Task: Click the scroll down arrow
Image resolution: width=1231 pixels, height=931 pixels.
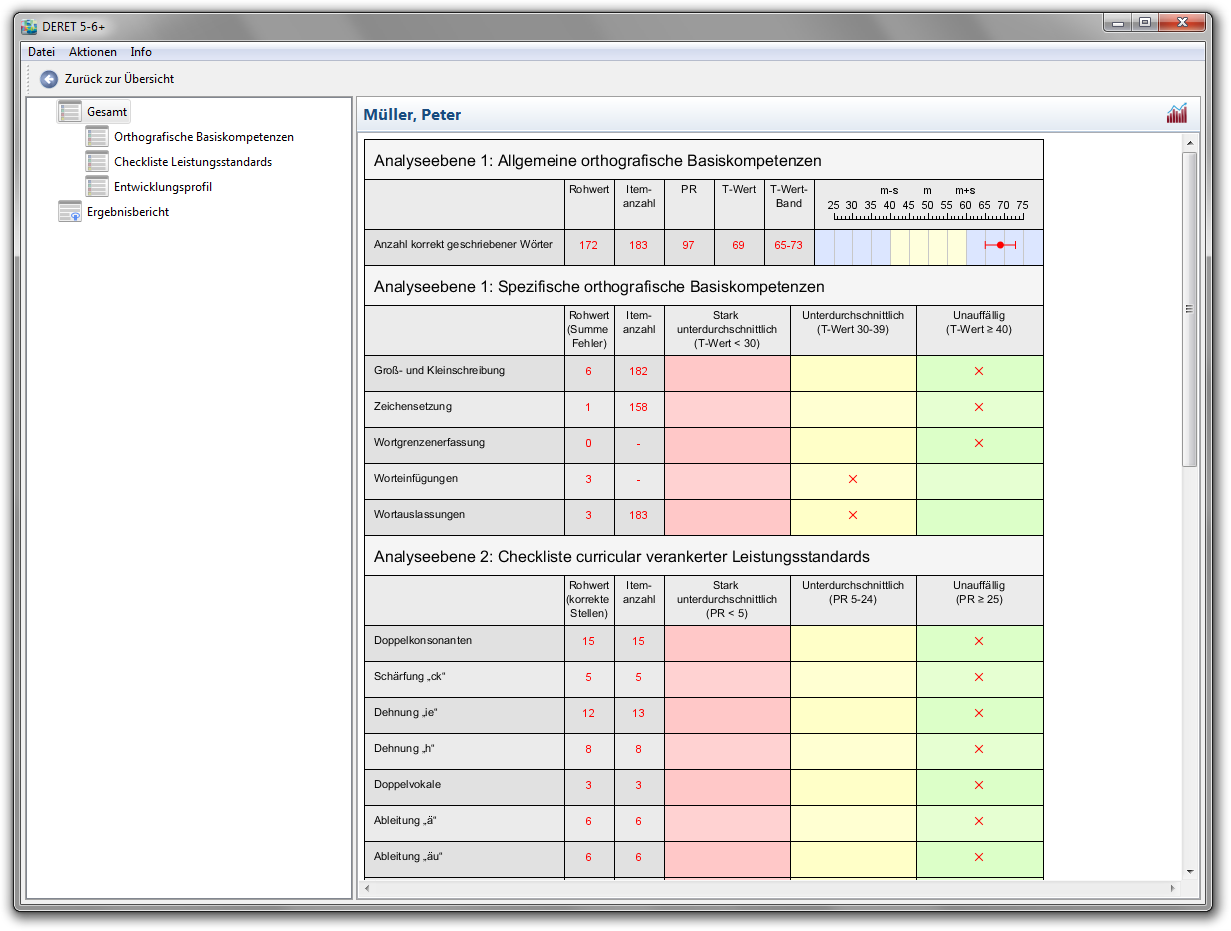Action: [x=1189, y=871]
